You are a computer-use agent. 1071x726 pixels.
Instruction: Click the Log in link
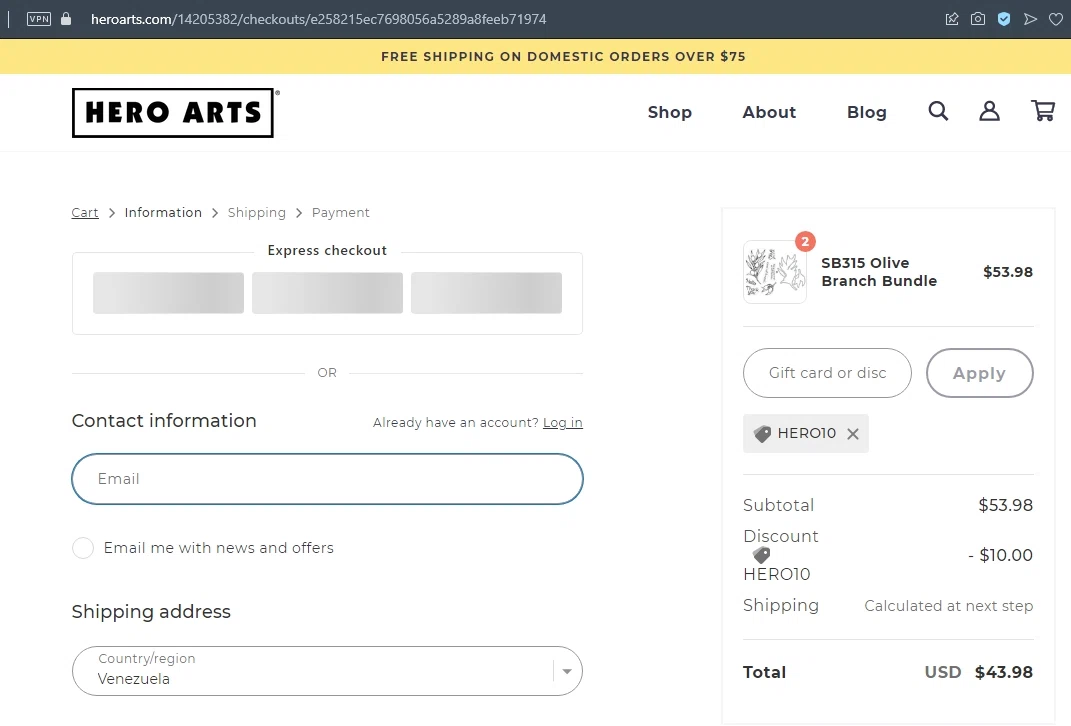(563, 423)
